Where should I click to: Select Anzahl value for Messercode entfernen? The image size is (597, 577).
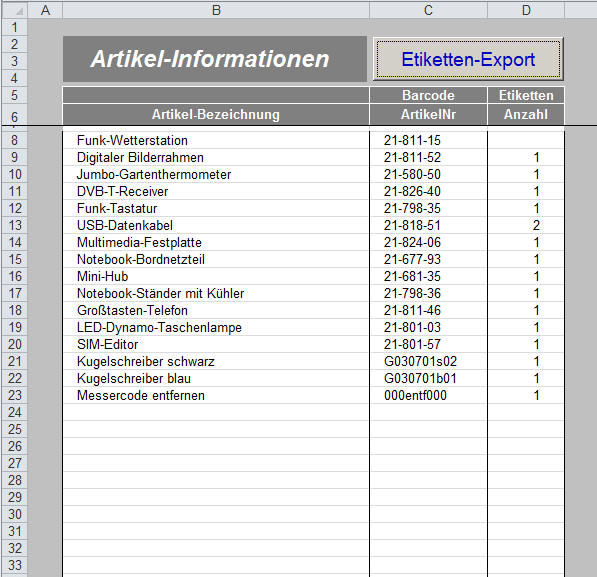(x=526, y=395)
